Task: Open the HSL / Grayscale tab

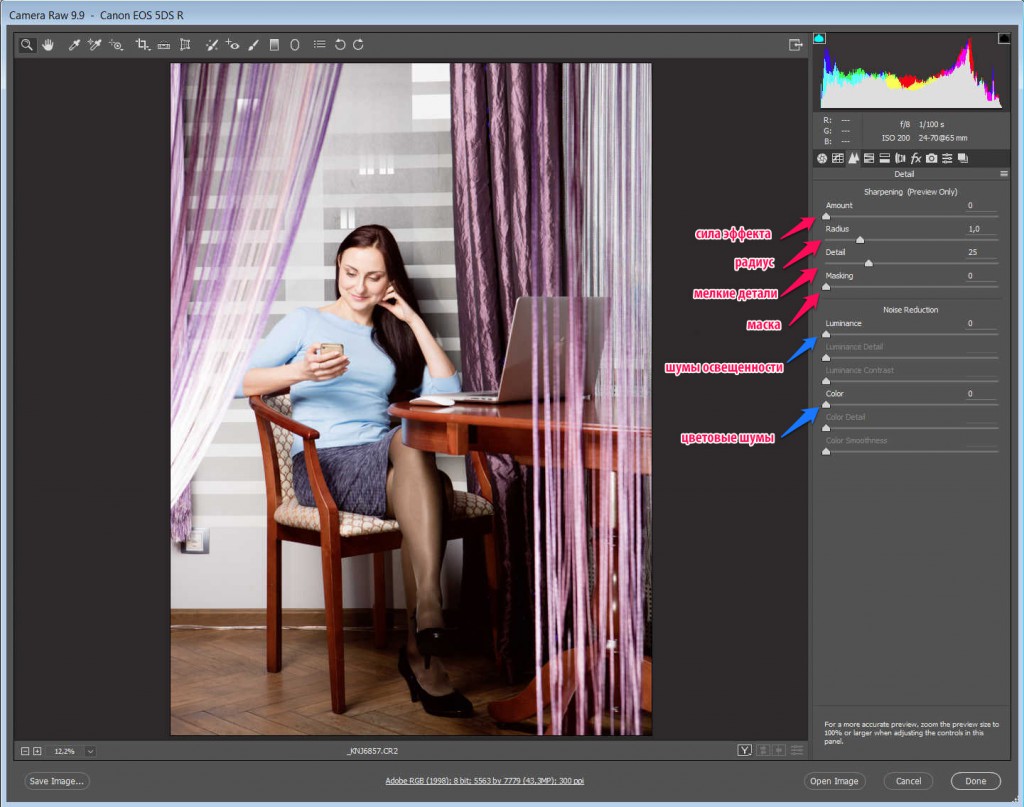Action: (869, 158)
